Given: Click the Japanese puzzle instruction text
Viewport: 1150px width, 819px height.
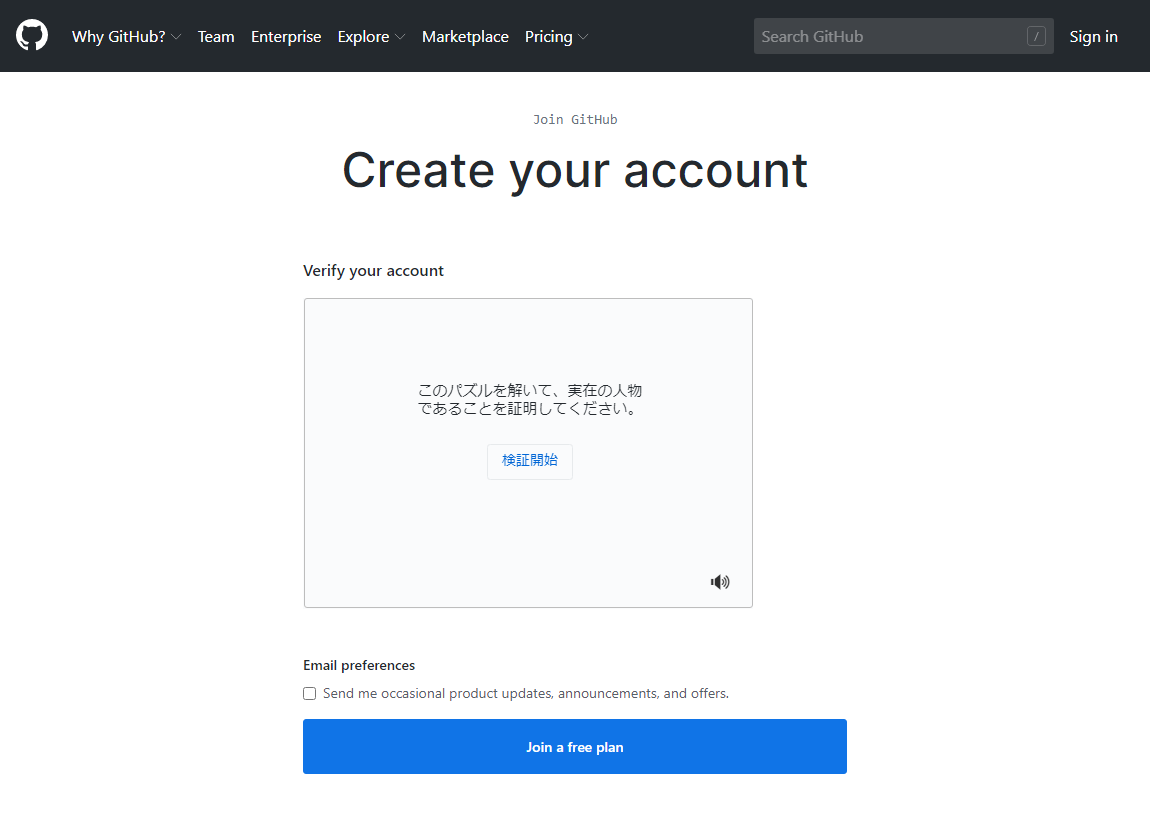Looking at the screenshot, I should tap(529, 399).
